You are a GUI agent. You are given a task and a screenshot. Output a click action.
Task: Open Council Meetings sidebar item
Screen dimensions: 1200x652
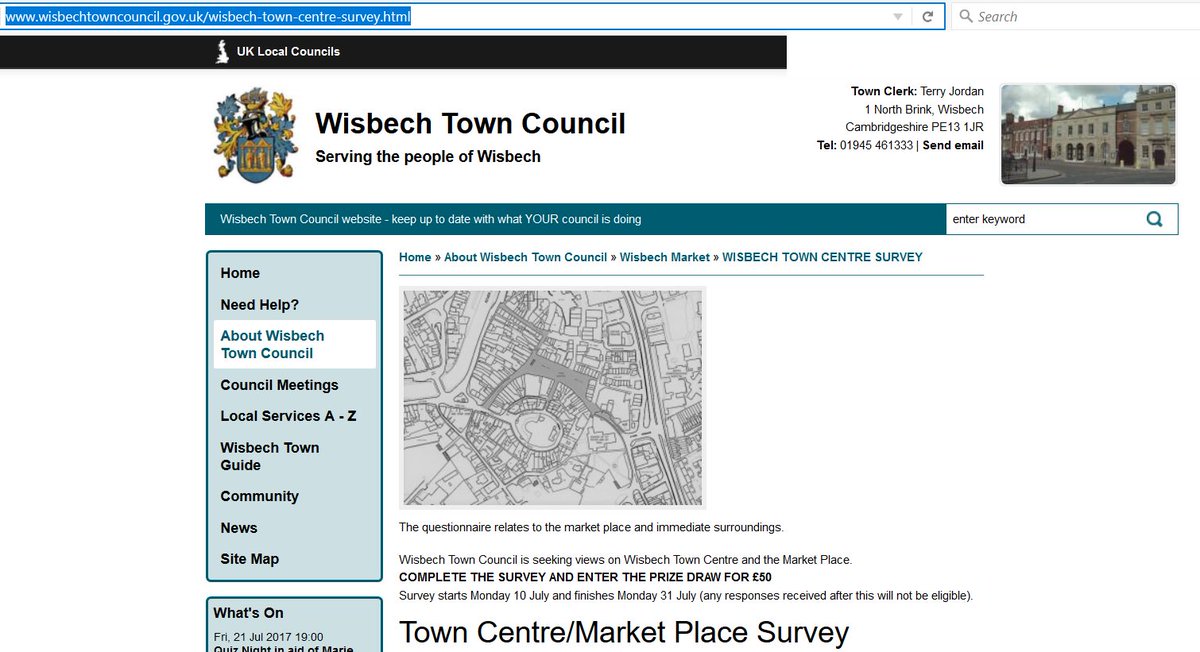(x=280, y=385)
